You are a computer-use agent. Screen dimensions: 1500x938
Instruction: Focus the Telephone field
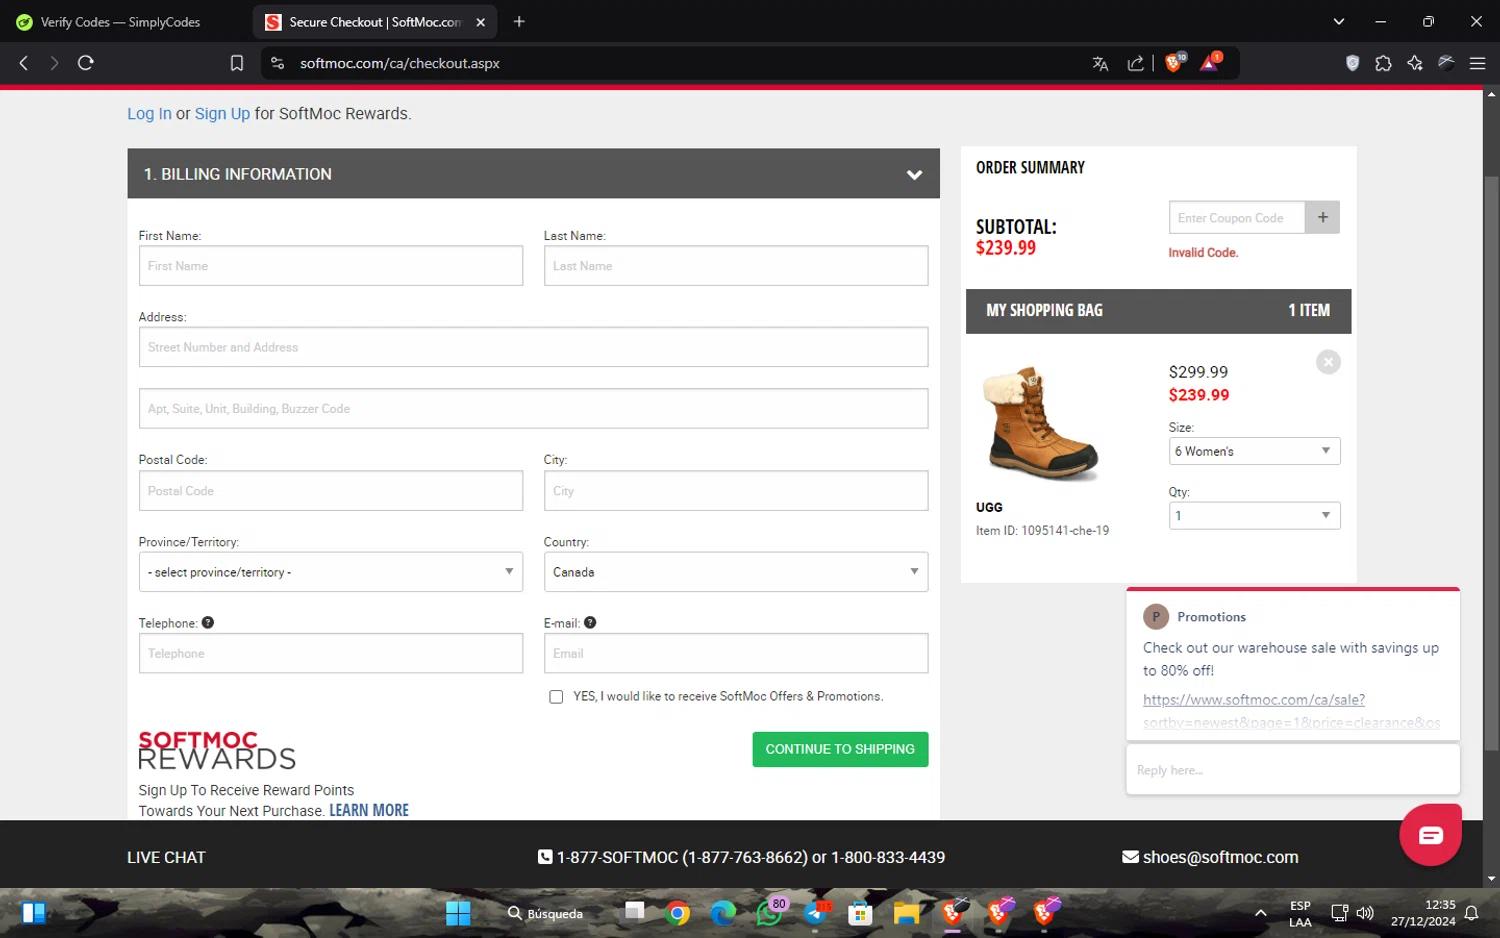[330, 653]
